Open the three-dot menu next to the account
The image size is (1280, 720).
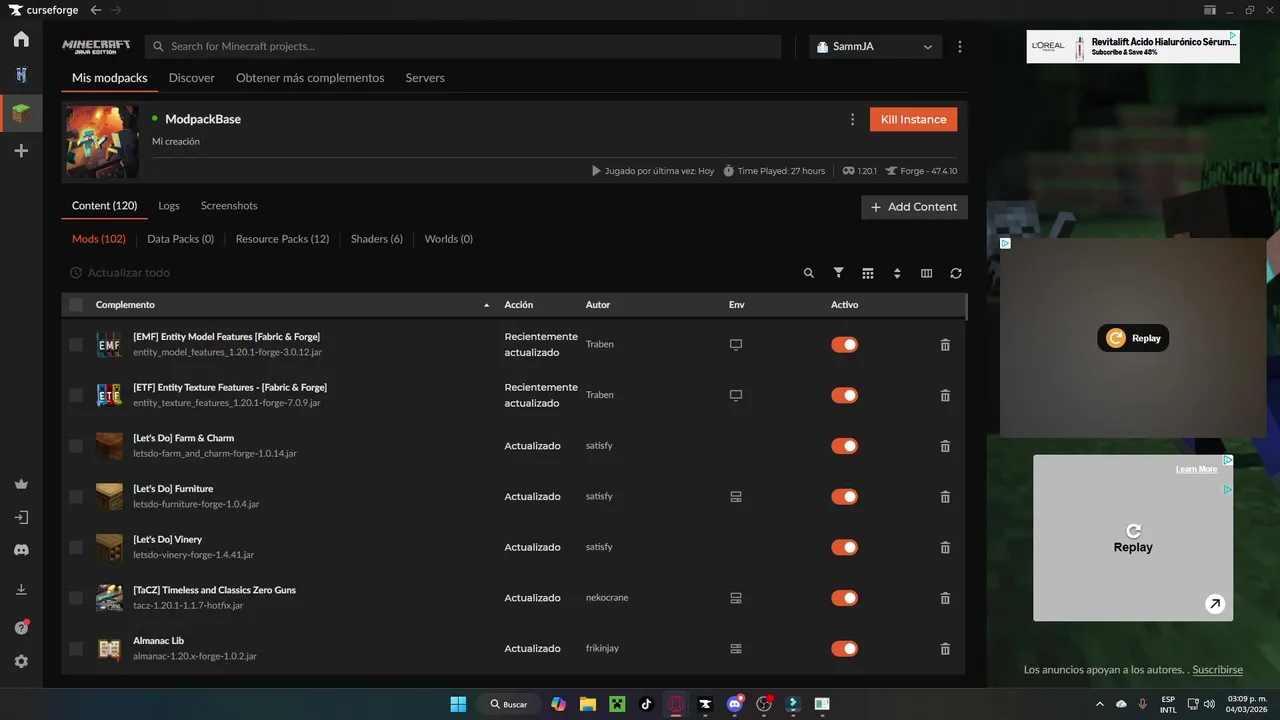click(x=960, y=47)
